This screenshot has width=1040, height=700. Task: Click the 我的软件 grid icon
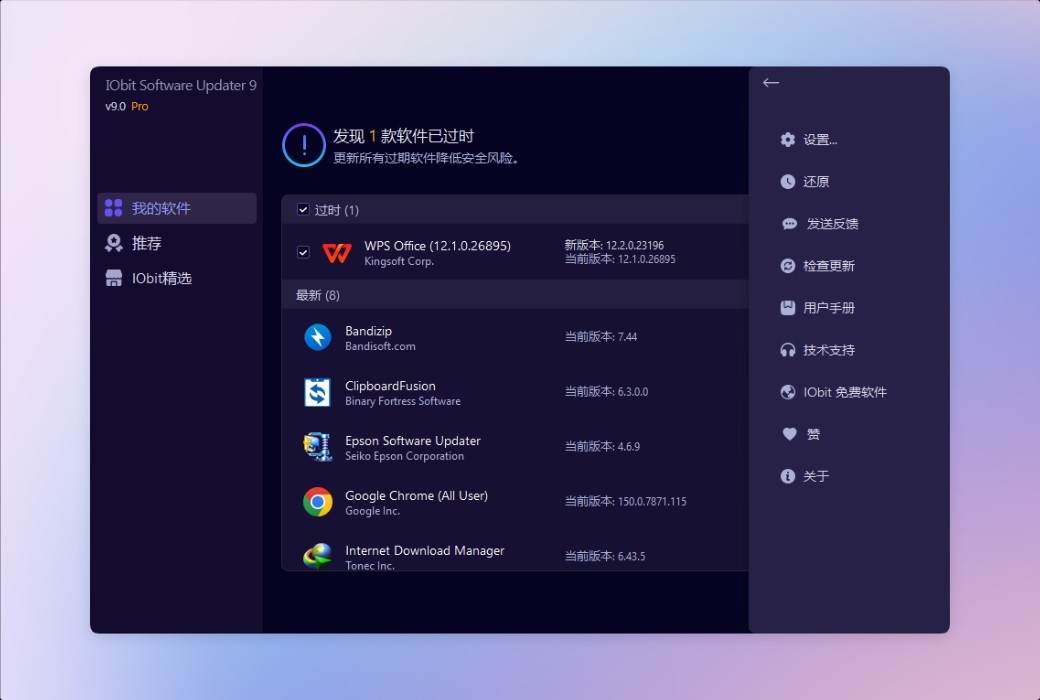(x=113, y=208)
